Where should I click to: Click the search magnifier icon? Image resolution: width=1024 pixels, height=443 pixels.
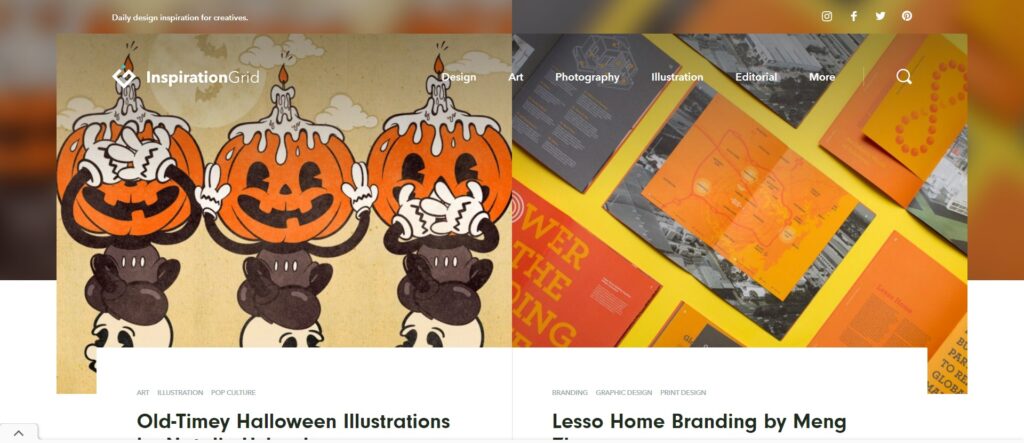click(904, 77)
